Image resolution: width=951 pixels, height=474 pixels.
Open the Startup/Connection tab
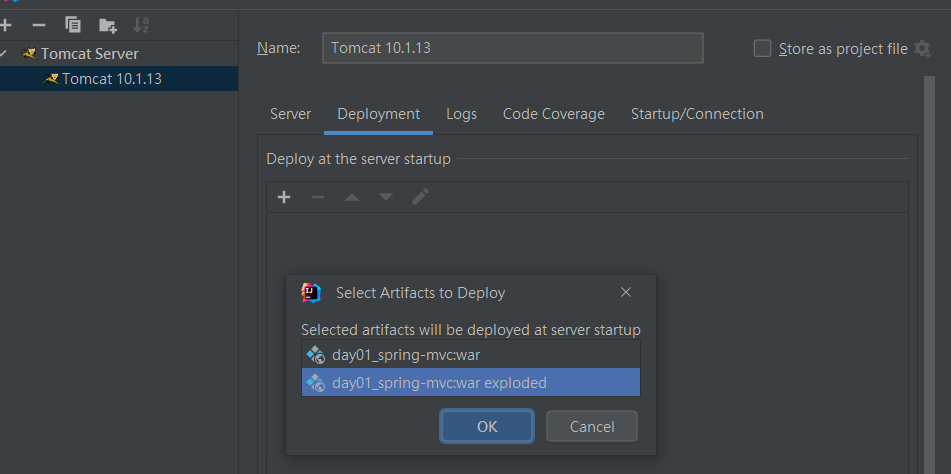point(697,114)
